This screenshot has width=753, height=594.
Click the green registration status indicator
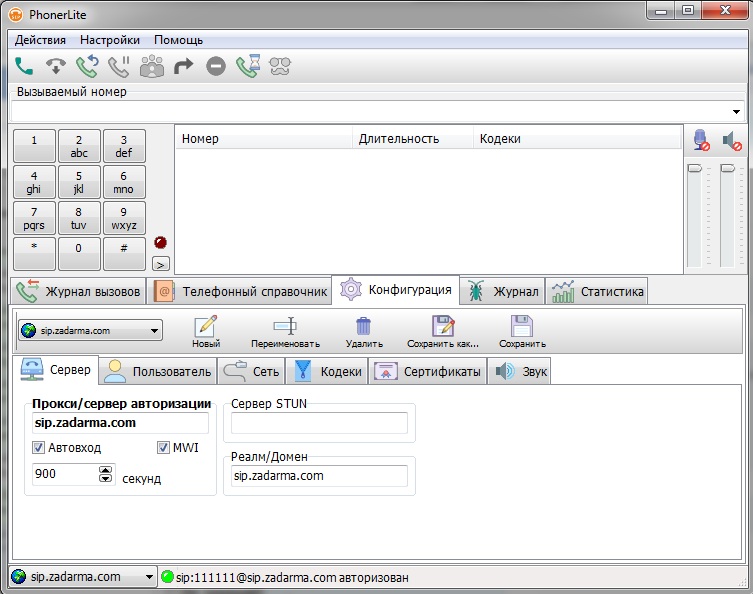point(167,577)
